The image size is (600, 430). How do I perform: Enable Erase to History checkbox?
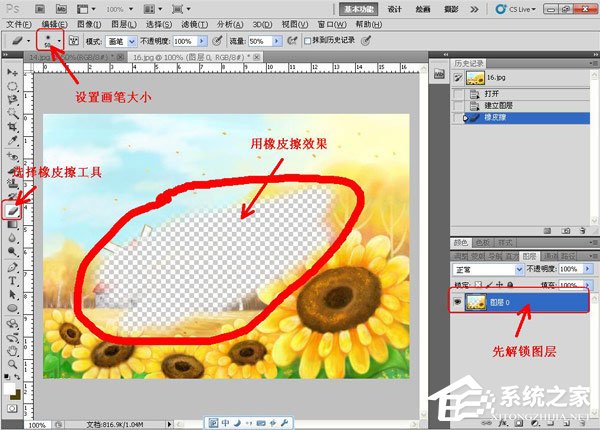[307, 41]
